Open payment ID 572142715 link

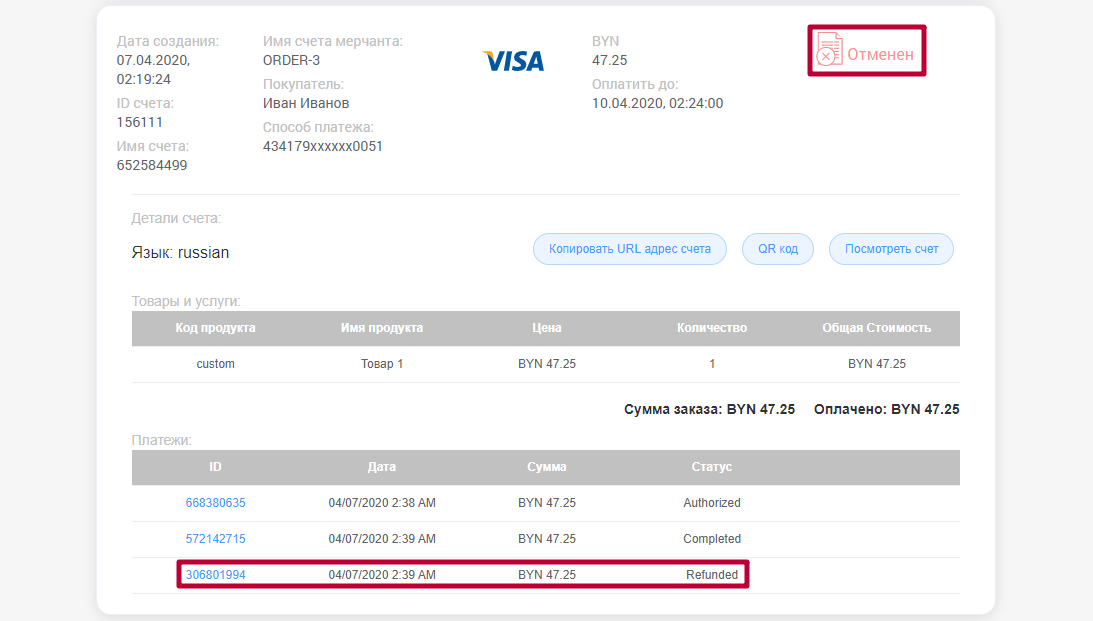tap(215, 539)
